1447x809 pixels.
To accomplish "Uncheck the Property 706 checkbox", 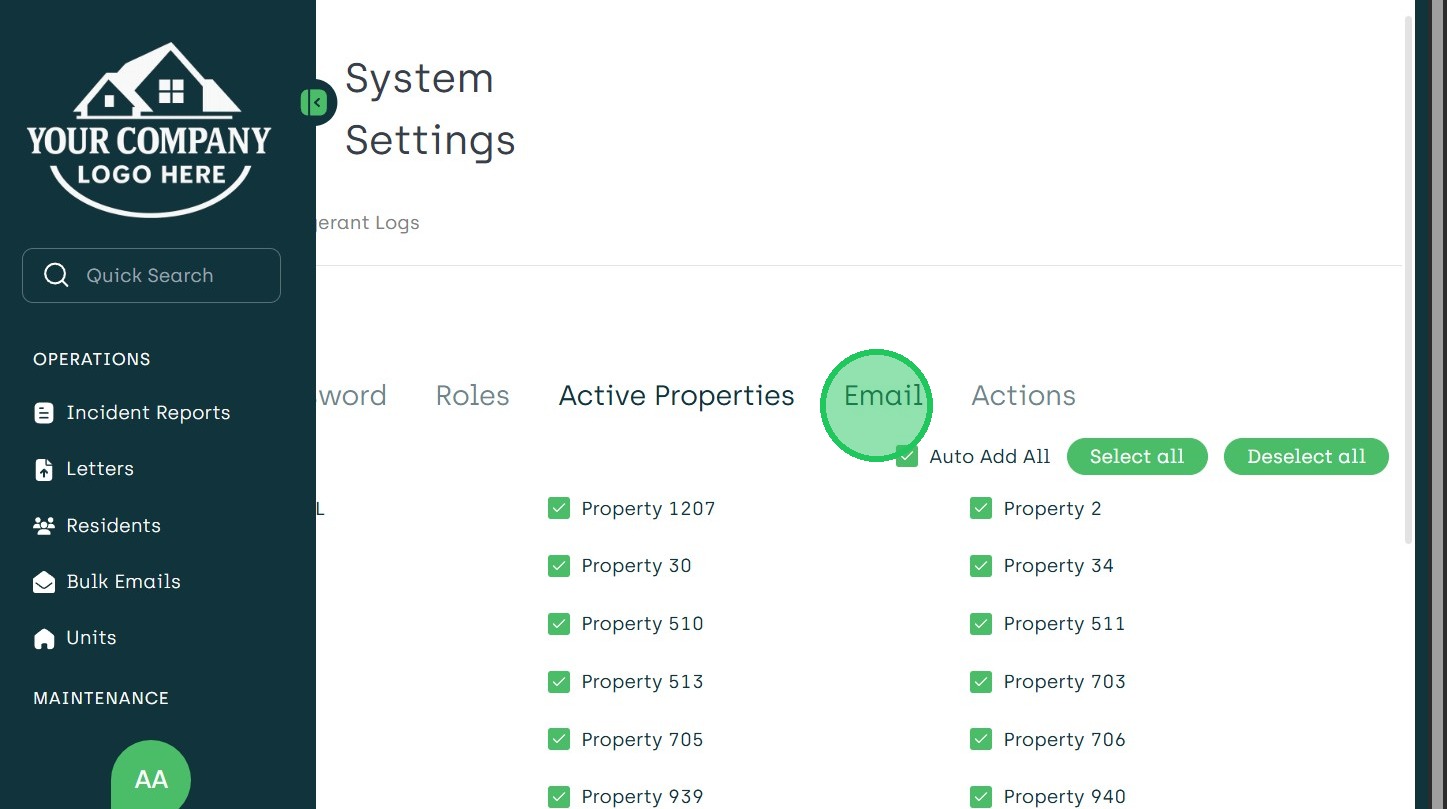I will tap(981, 740).
